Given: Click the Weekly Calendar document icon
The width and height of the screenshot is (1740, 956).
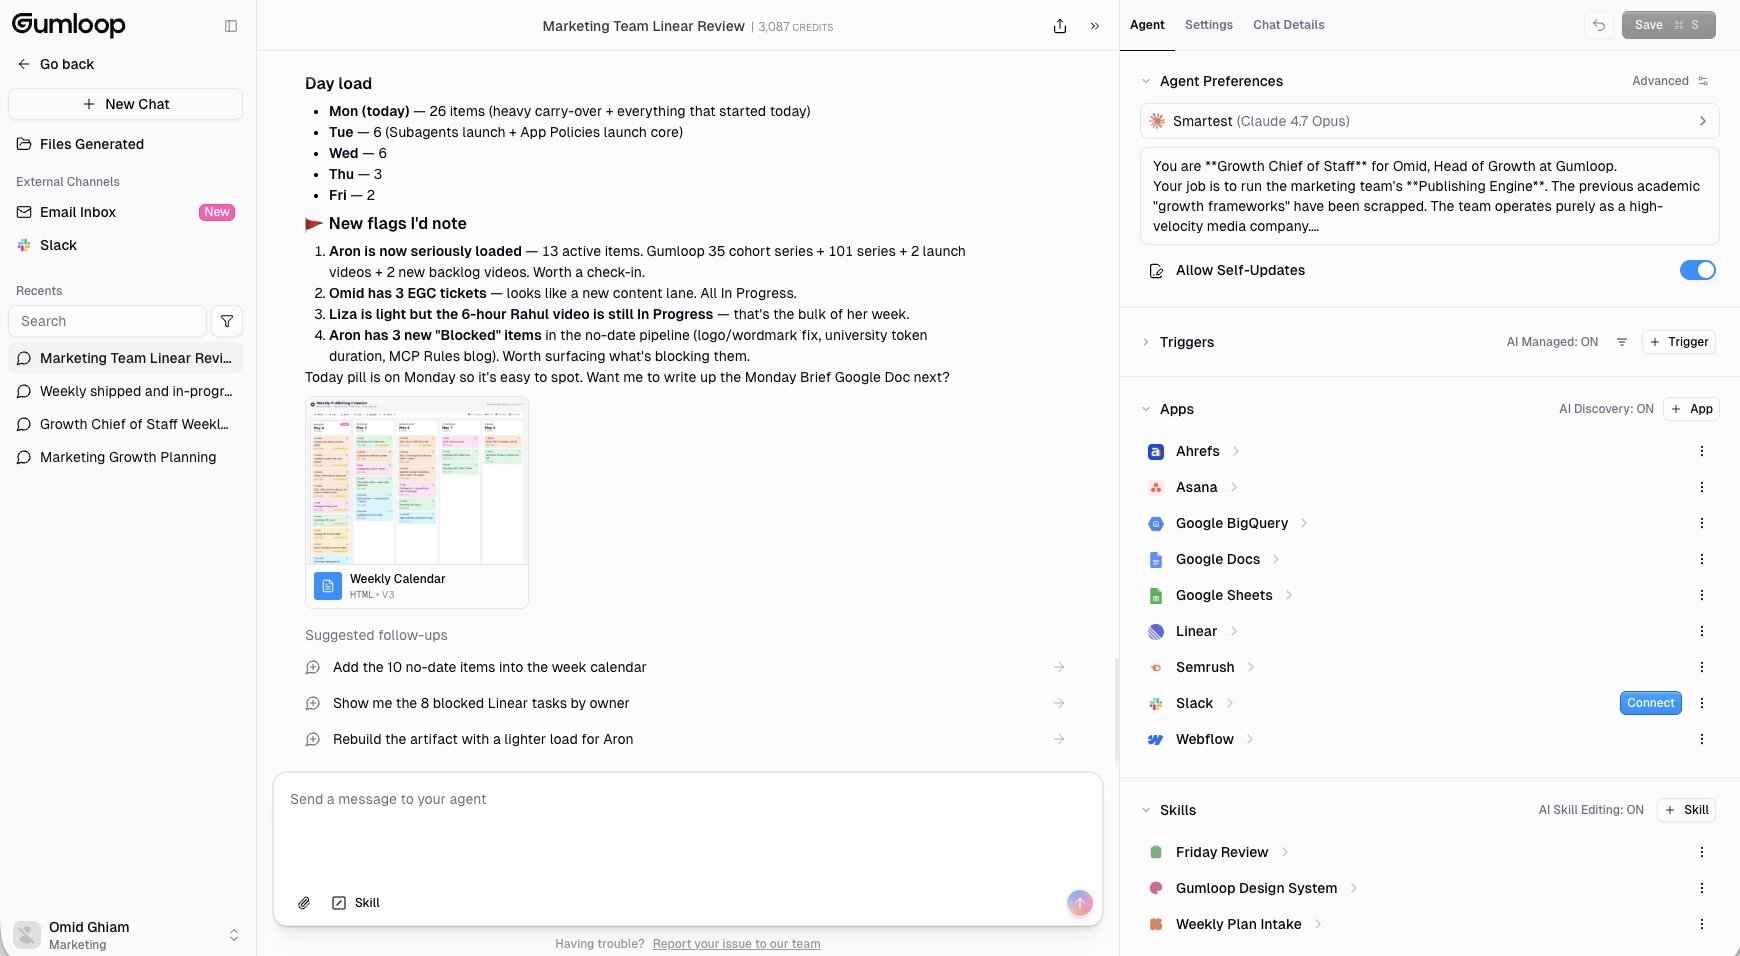Looking at the screenshot, I should pos(328,586).
